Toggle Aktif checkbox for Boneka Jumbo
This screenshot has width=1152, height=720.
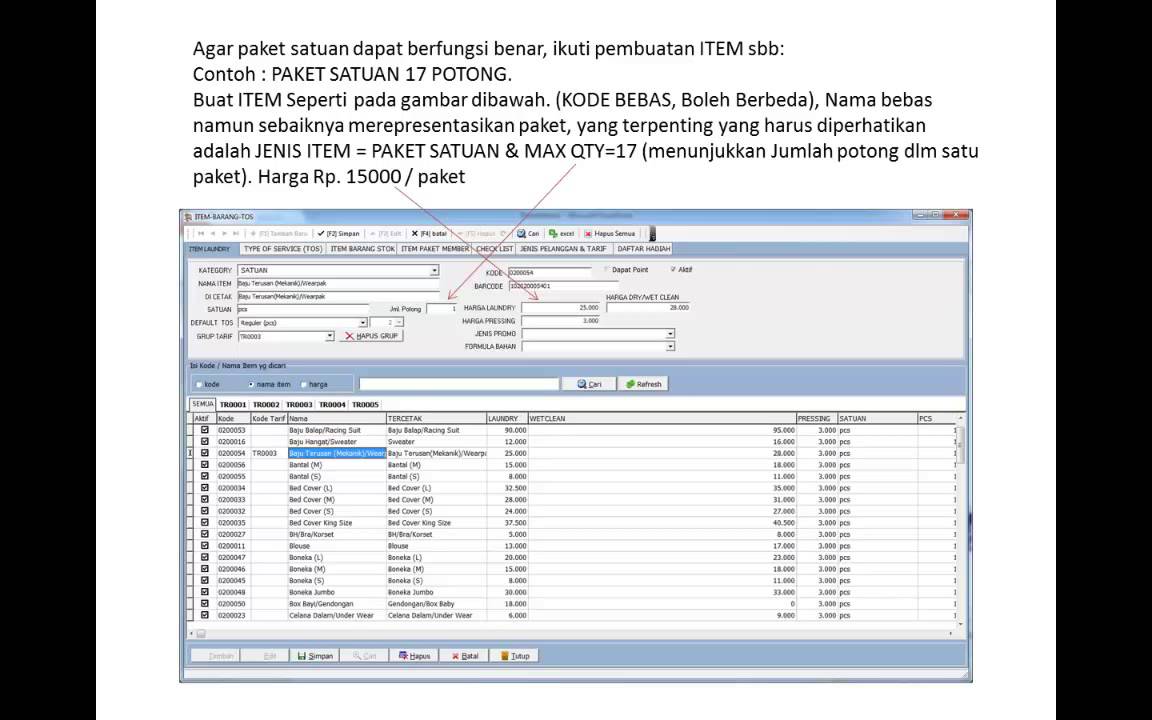pos(204,592)
